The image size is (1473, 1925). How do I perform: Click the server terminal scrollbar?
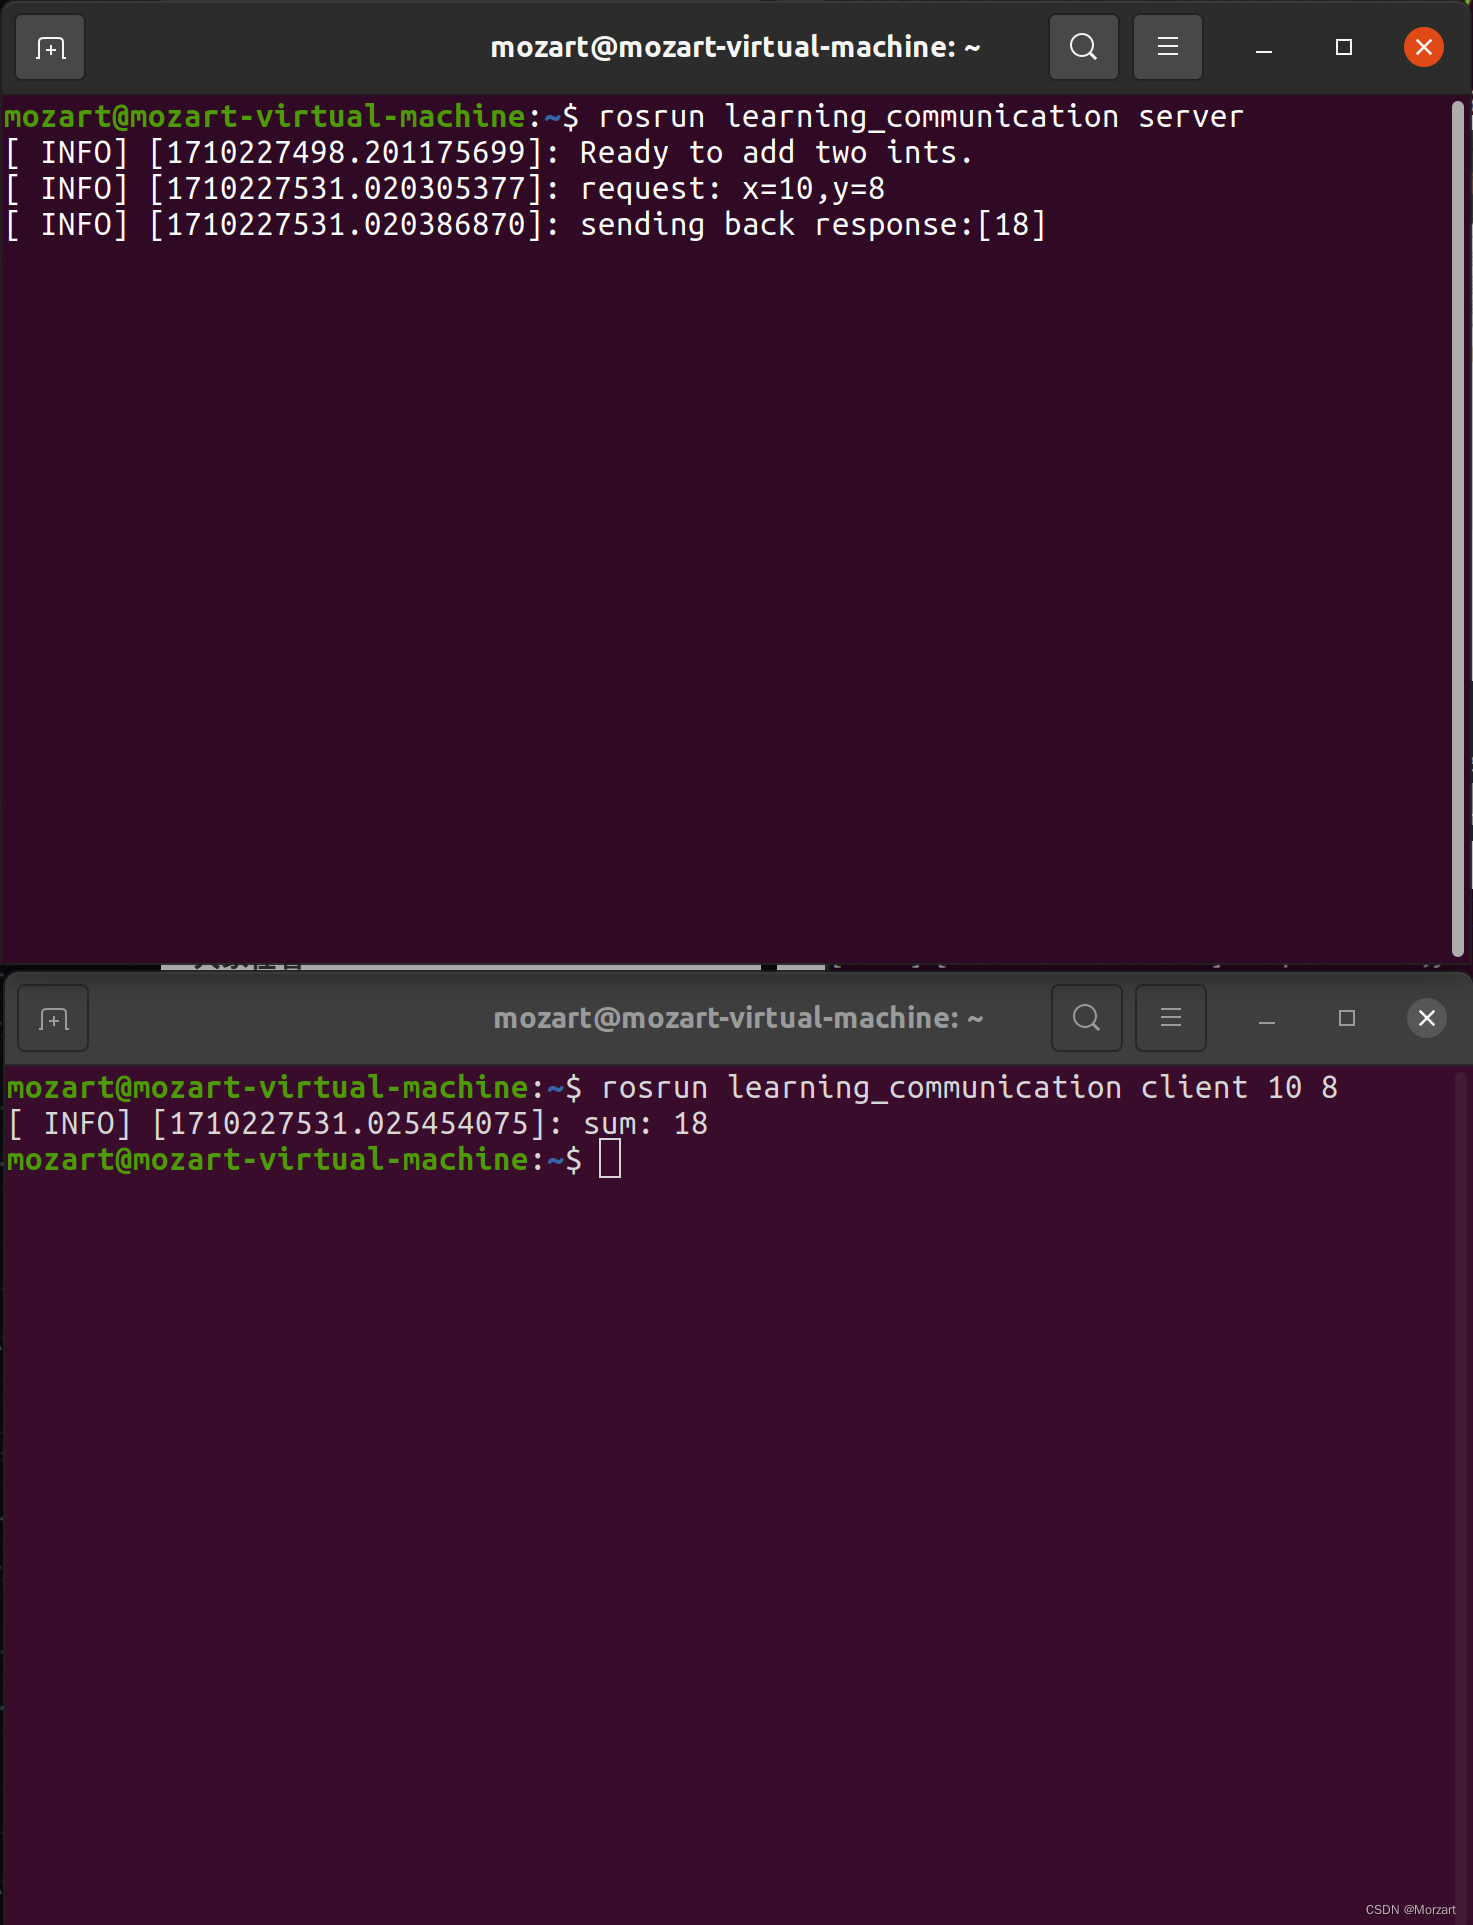point(1458,528)
